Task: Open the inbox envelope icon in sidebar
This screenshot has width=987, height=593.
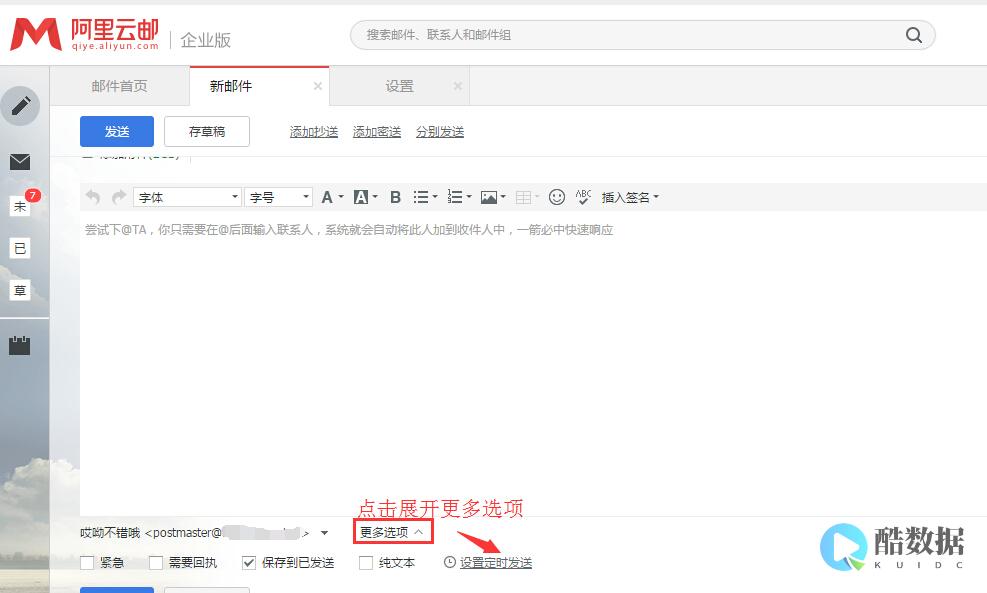Action: pos(20,162)
